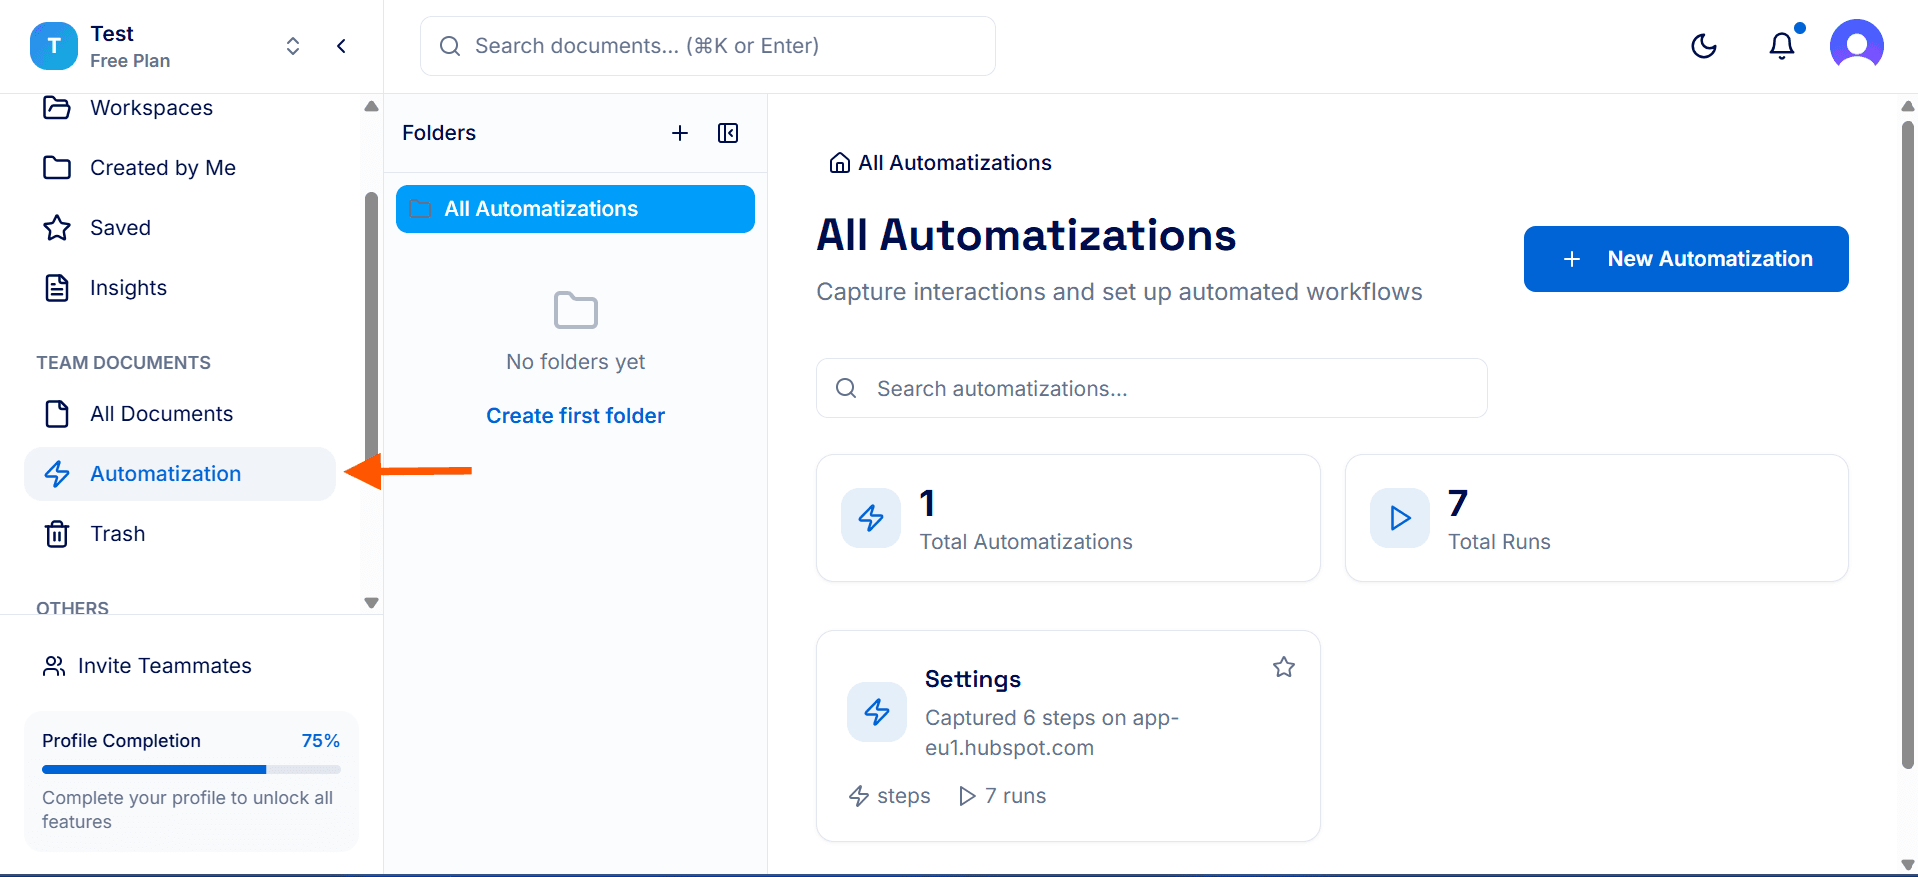This screenshot has width=1918, height=877.
Task: Click the 7 runs label on Settings card
Action: (1015, 796)
